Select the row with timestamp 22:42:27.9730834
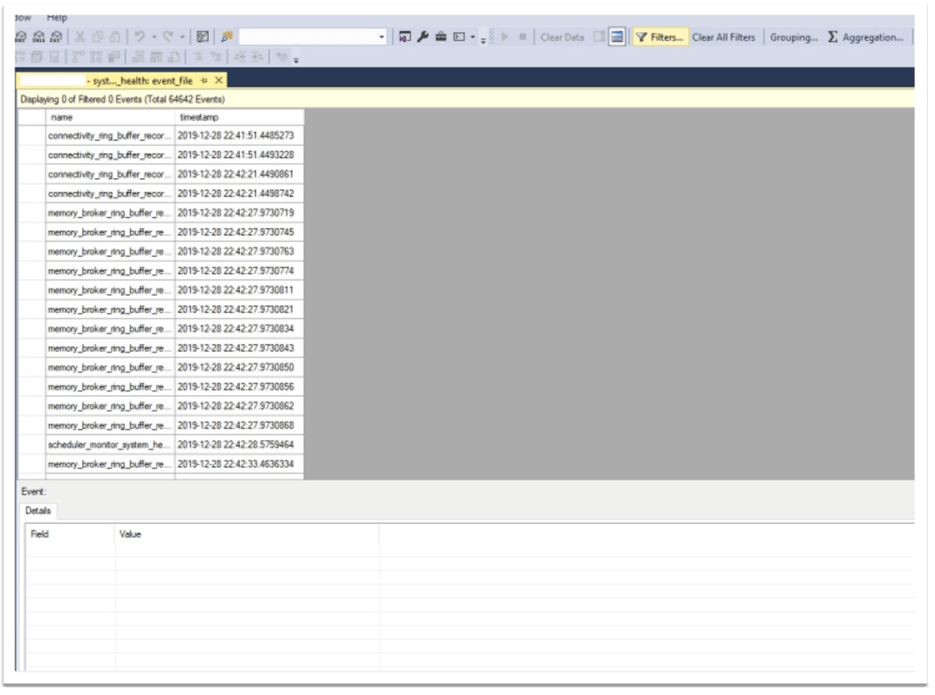The height and width of the screenshot is (695, 935). (x=161, y=328)
